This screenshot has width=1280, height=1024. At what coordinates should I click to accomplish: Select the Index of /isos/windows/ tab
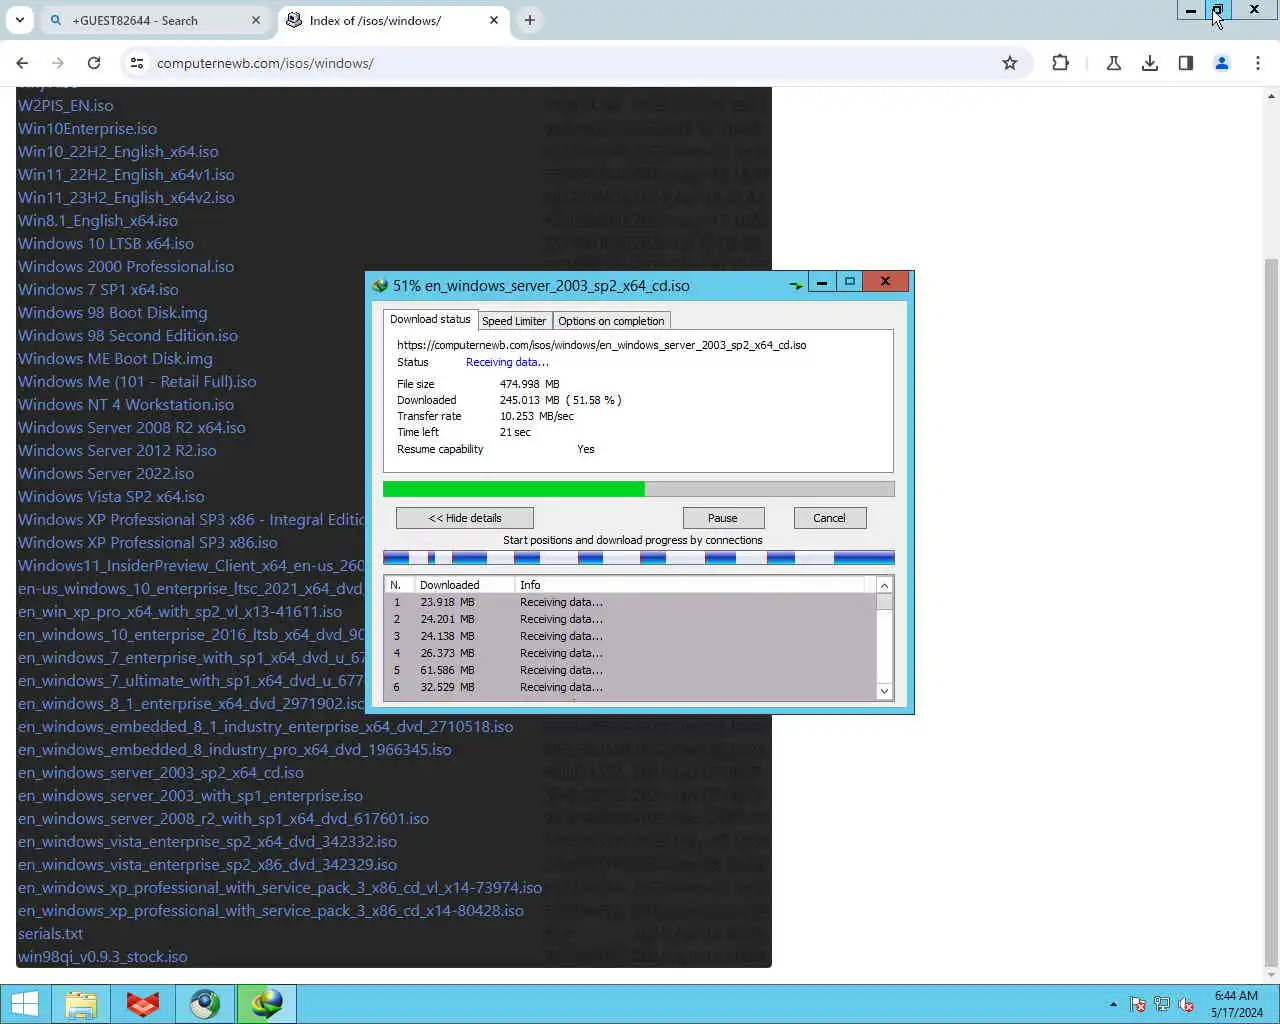point(392,20)
